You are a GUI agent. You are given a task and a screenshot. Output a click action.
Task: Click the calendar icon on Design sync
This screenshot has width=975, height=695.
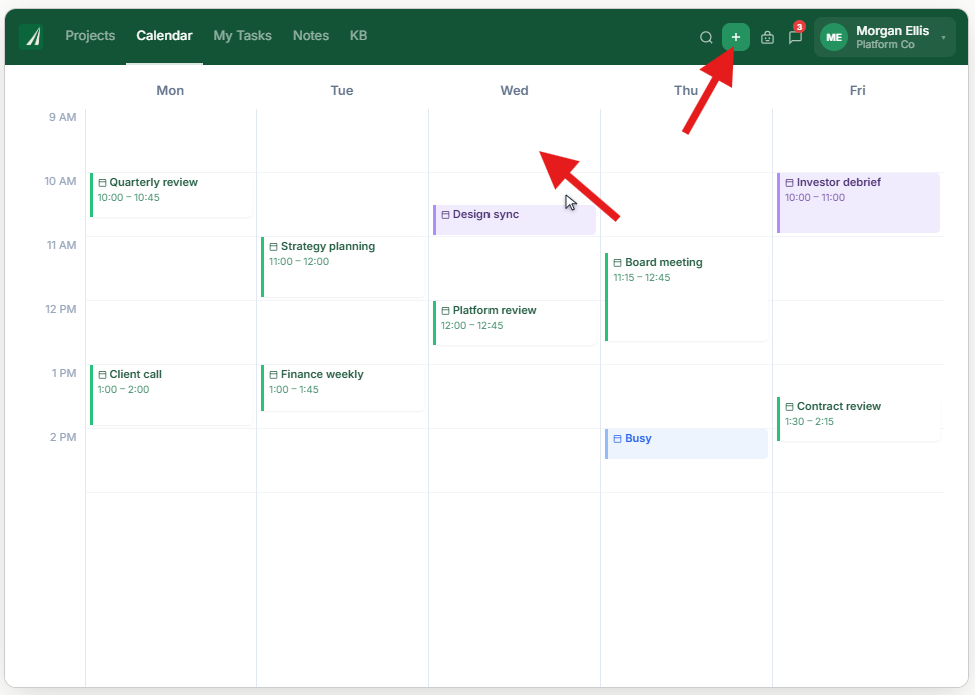click(x=445, y=214)
